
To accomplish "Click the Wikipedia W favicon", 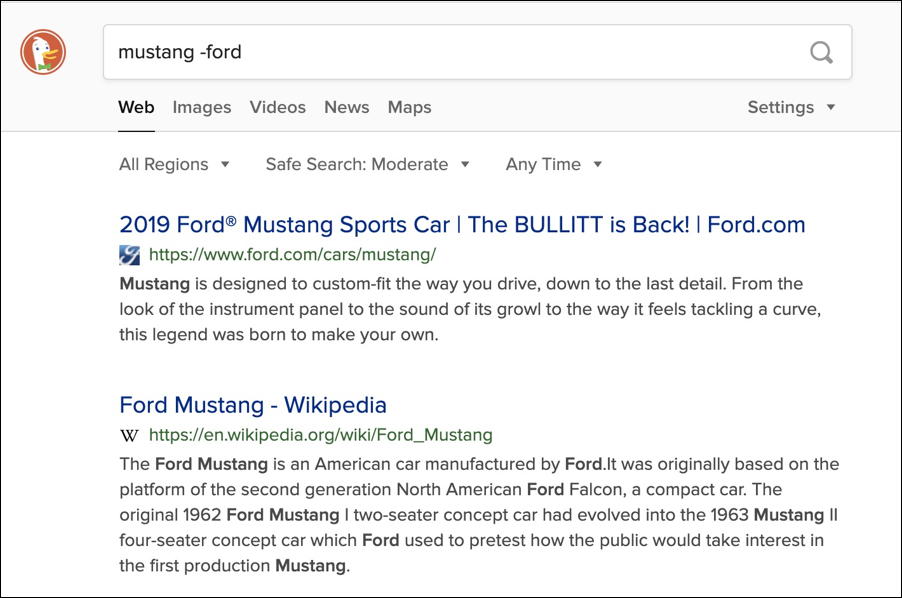I will 129,435.
